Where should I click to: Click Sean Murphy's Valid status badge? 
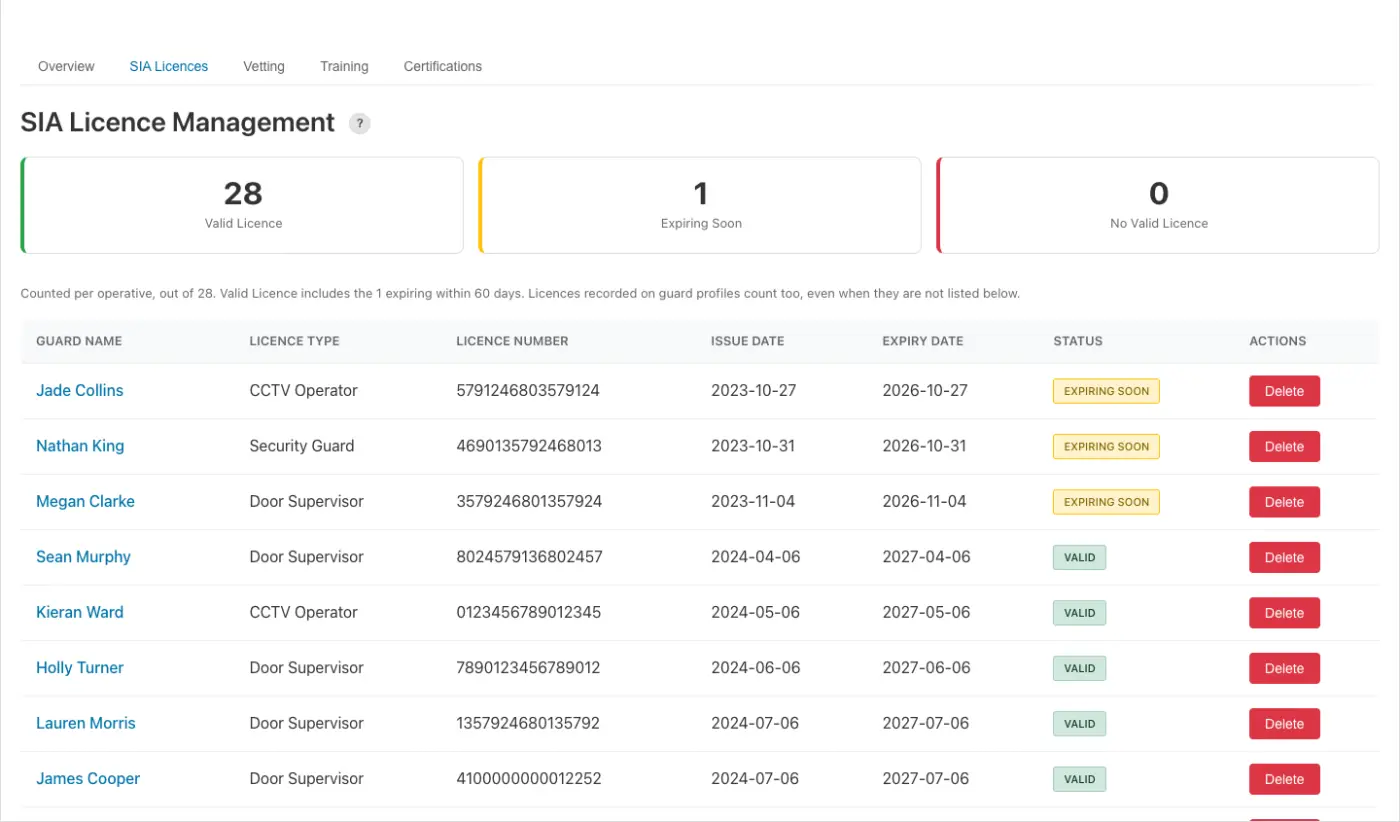coord(1080,557)
